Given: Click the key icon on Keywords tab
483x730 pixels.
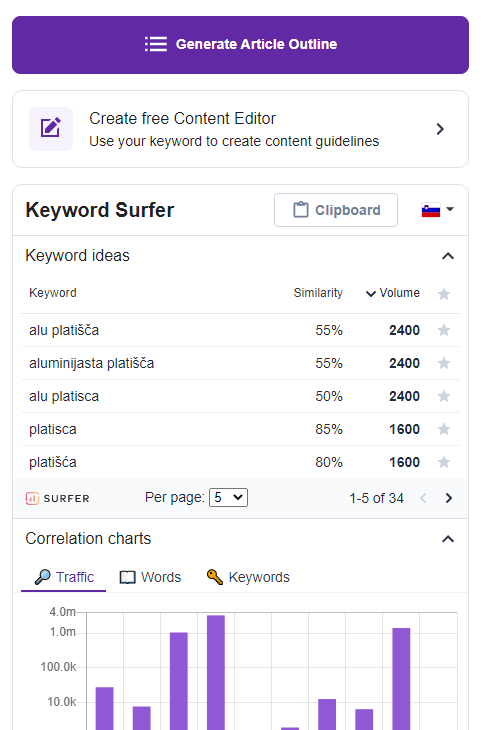Looking at the screenshot, I should pos(214,576).
